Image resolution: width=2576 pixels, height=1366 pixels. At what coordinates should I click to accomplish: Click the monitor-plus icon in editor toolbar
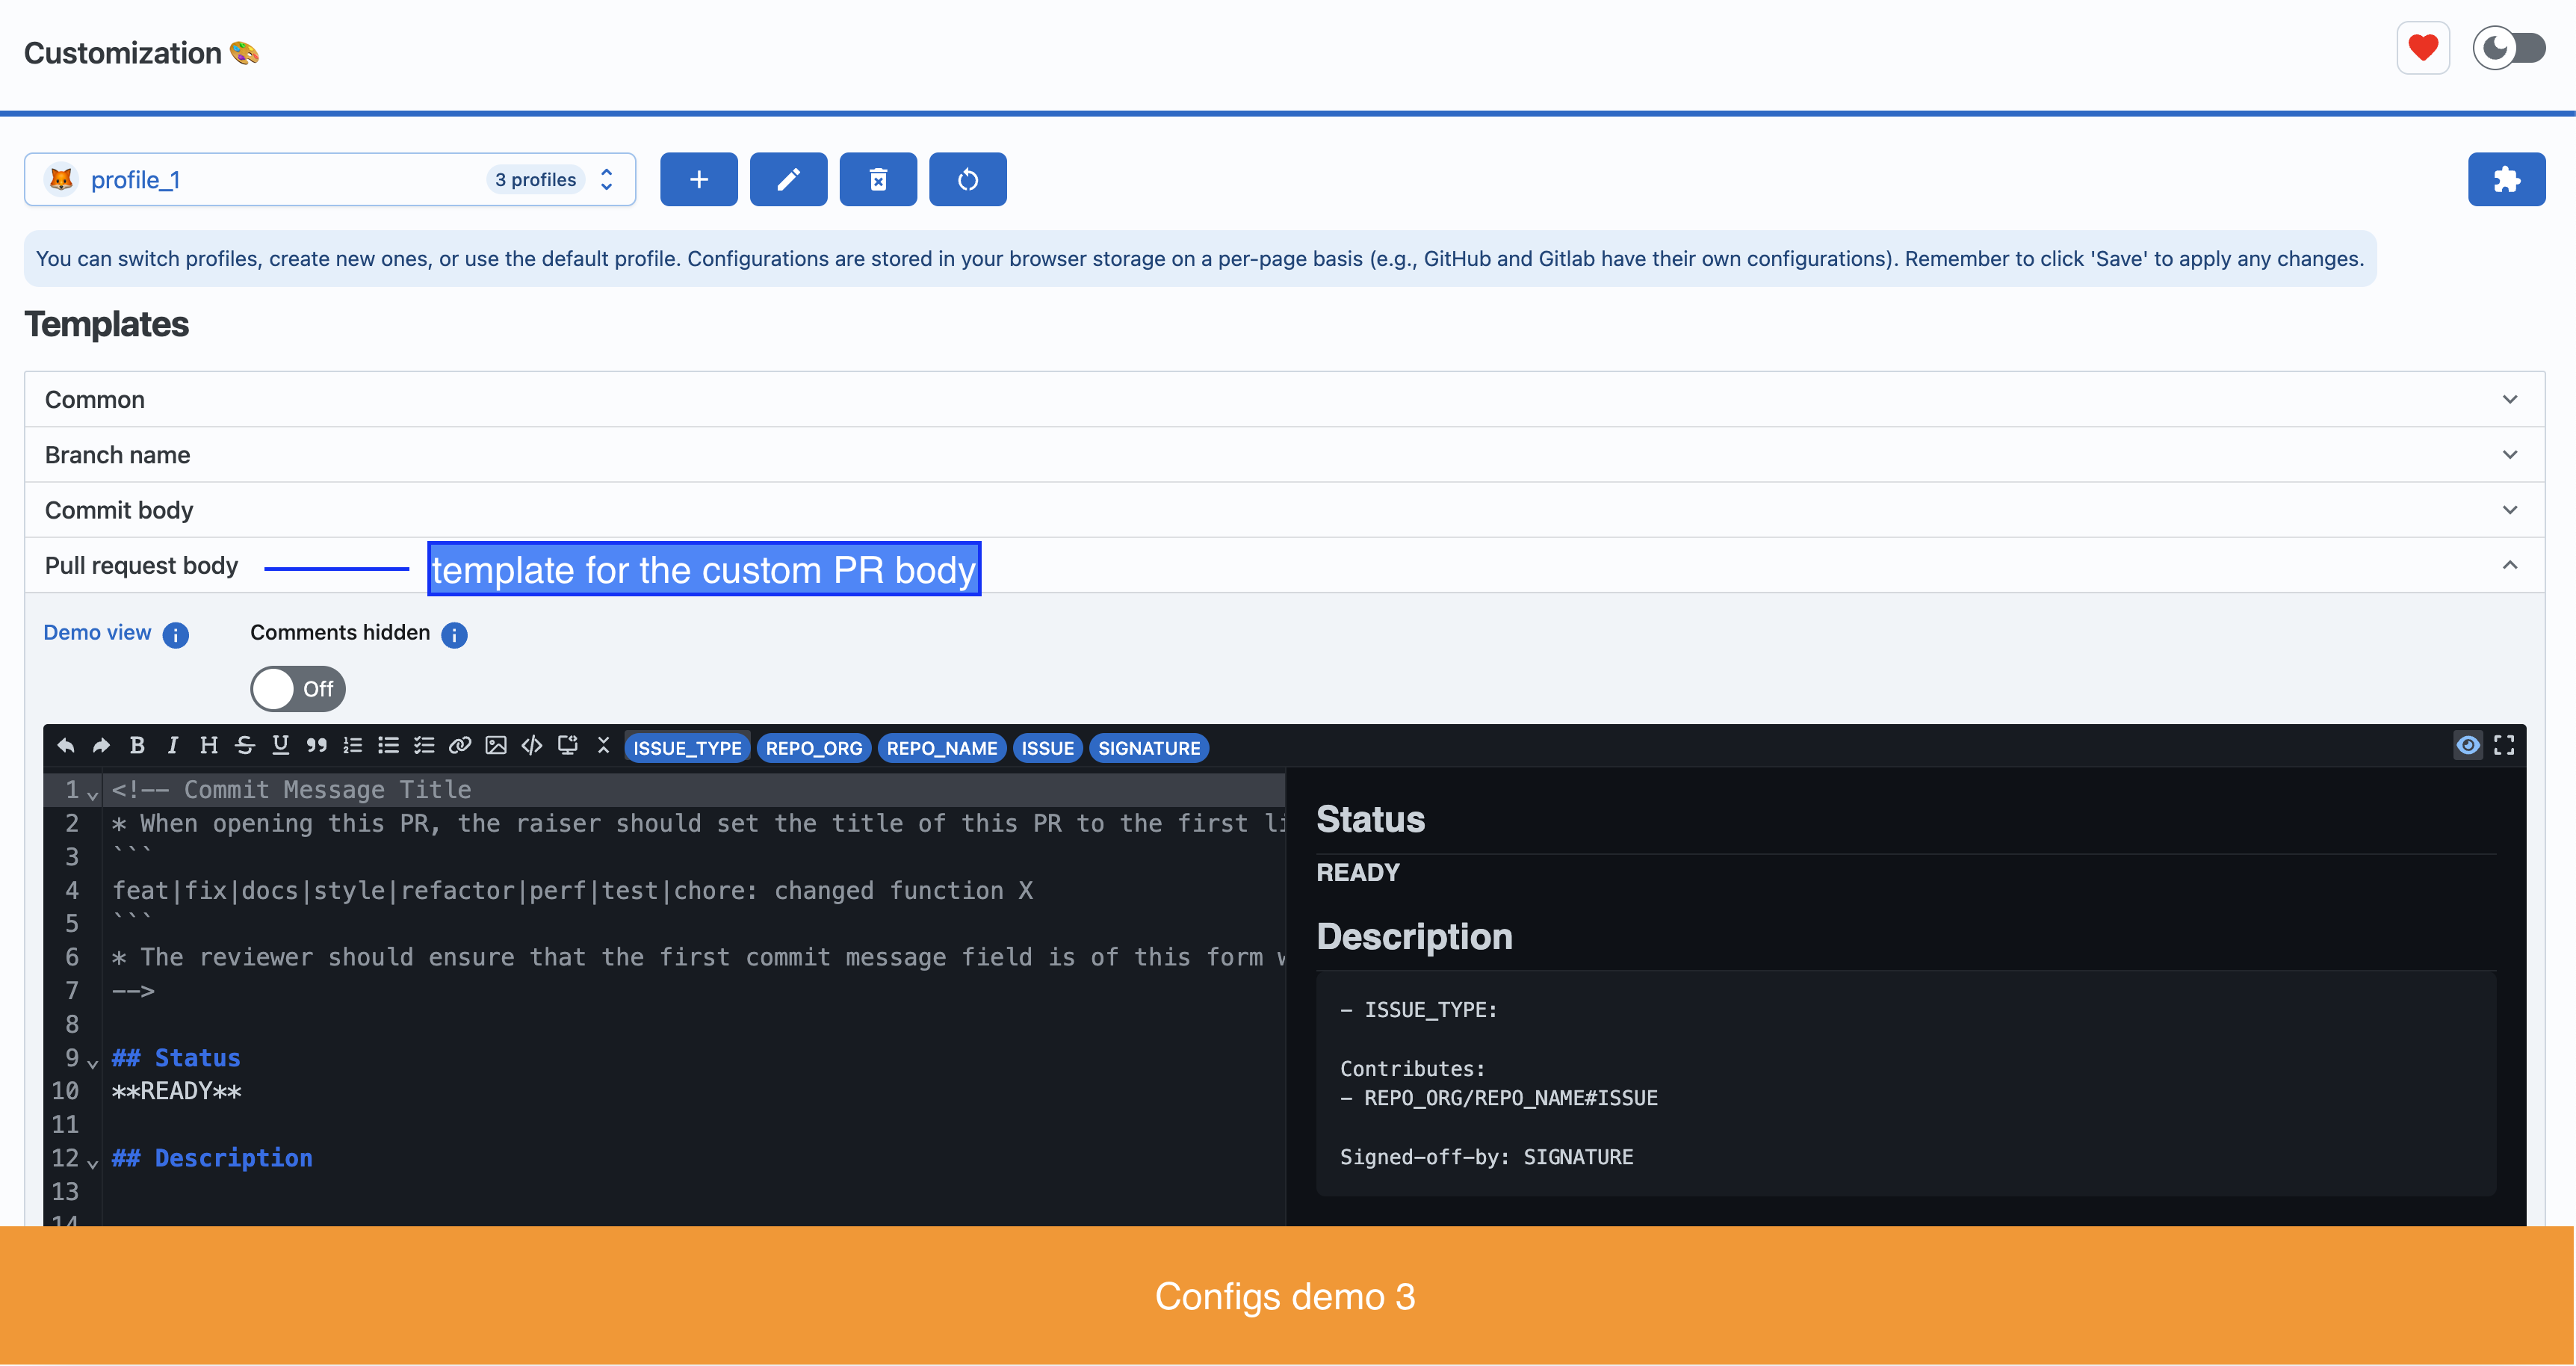pos(568,746)
